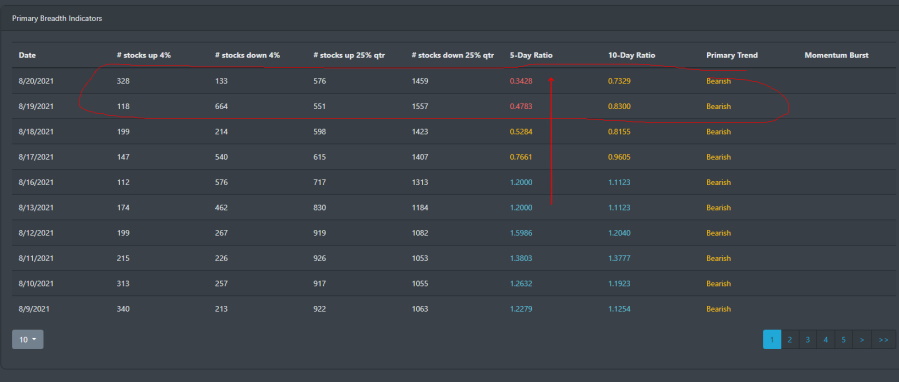Click 919 stocks up 25% qtr value
899x382 pixels.
pos(319,233)
